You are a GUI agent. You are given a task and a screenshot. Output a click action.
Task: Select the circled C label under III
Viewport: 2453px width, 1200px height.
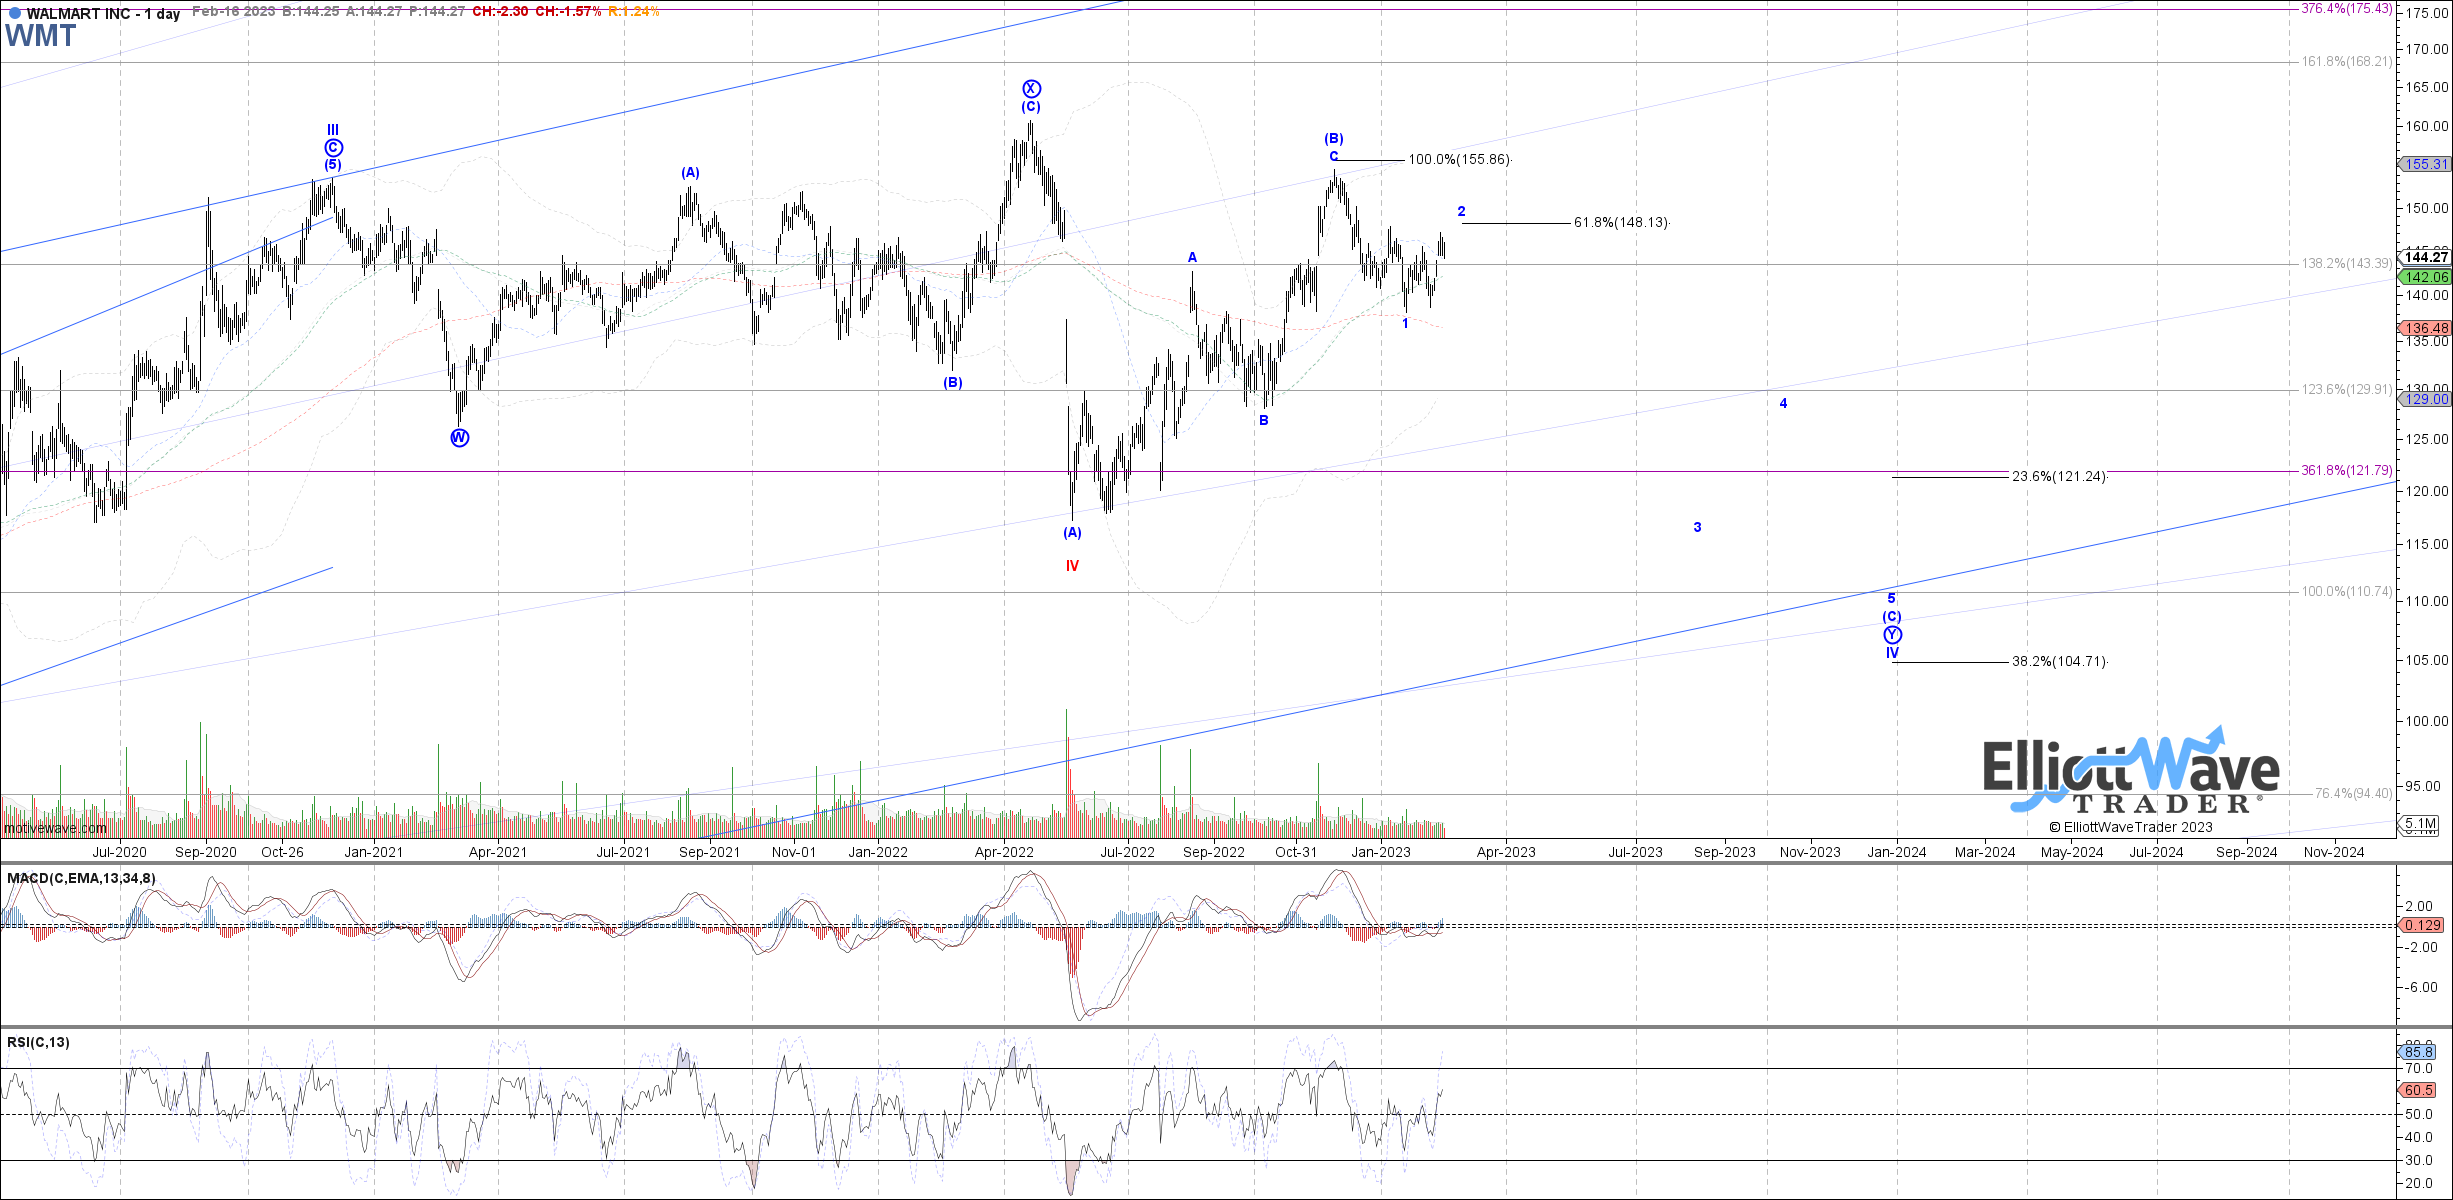333,148
